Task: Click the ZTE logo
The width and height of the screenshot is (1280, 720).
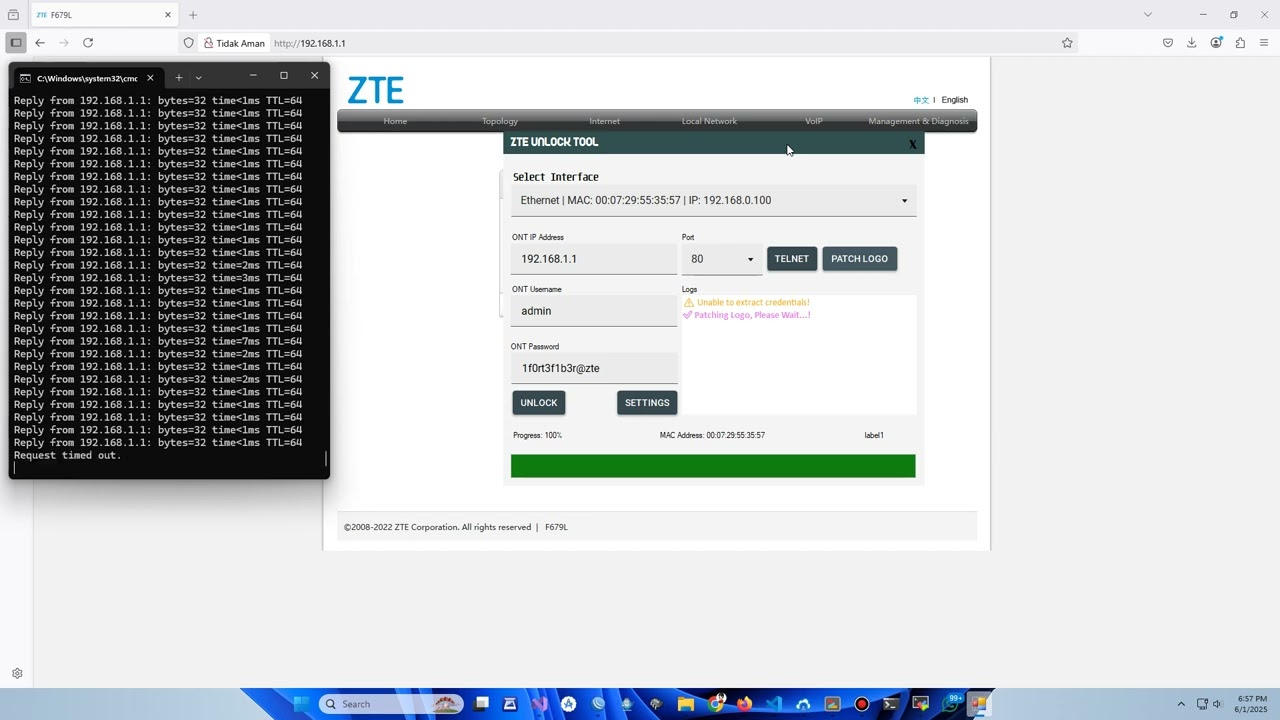Action: (375, 90)
